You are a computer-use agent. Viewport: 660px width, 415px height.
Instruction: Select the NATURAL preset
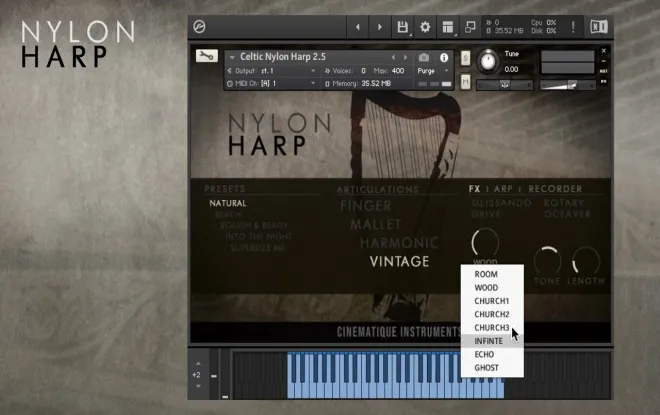click(228, 203)
